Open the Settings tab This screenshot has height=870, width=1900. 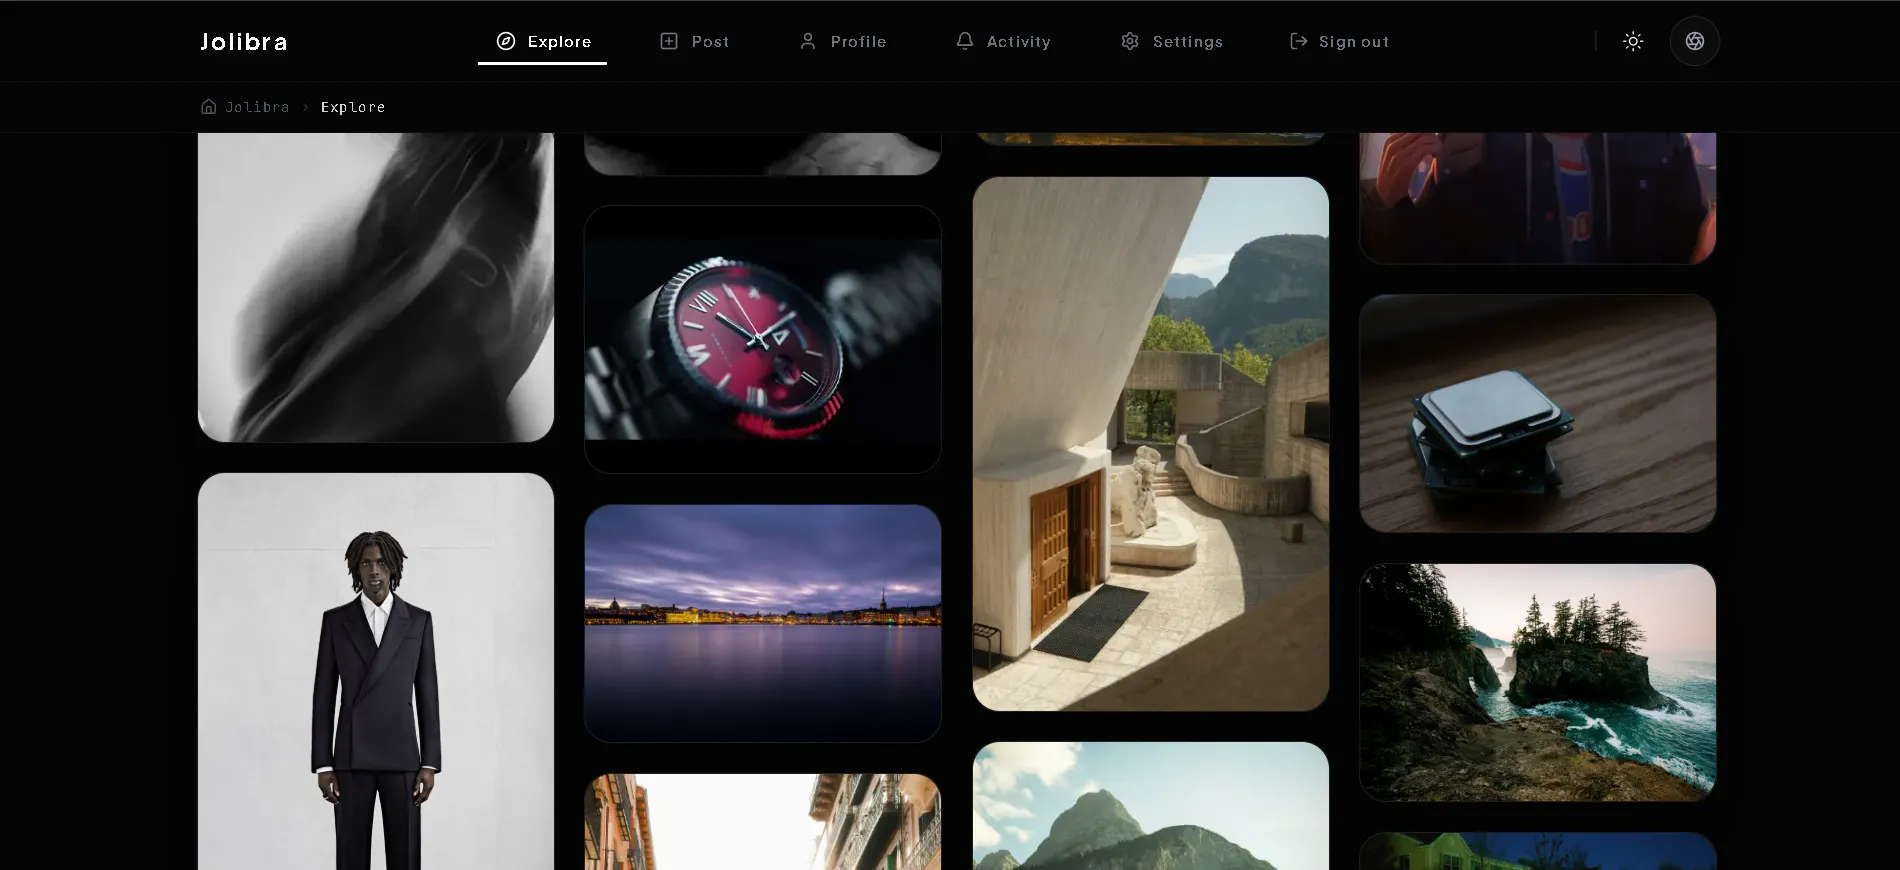(1171, 41)
